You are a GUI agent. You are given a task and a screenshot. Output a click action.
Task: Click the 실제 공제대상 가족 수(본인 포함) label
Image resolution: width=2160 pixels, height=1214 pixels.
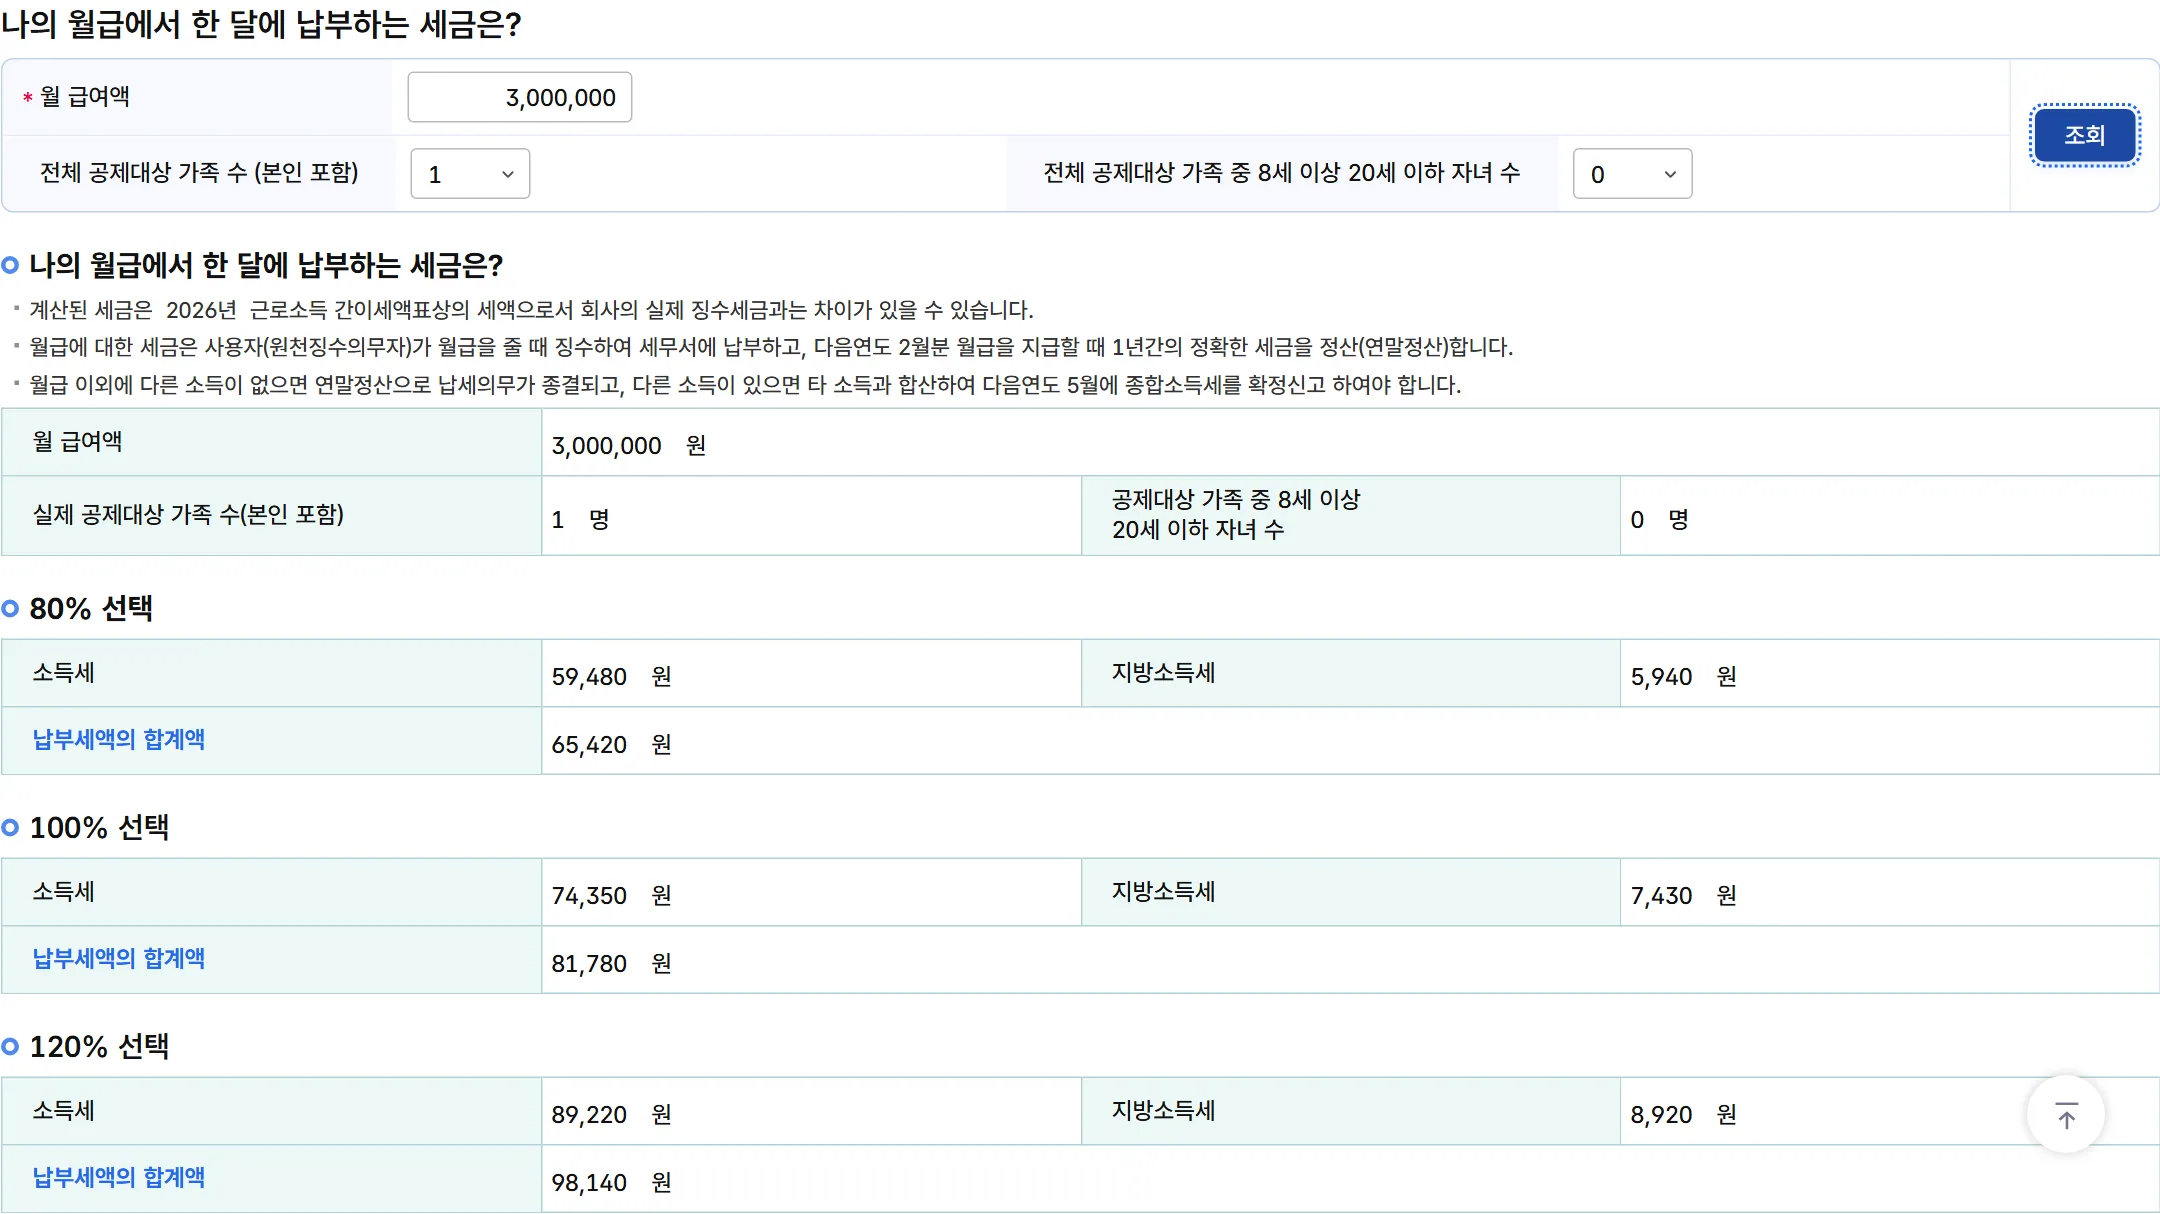[x=188, y=514]
